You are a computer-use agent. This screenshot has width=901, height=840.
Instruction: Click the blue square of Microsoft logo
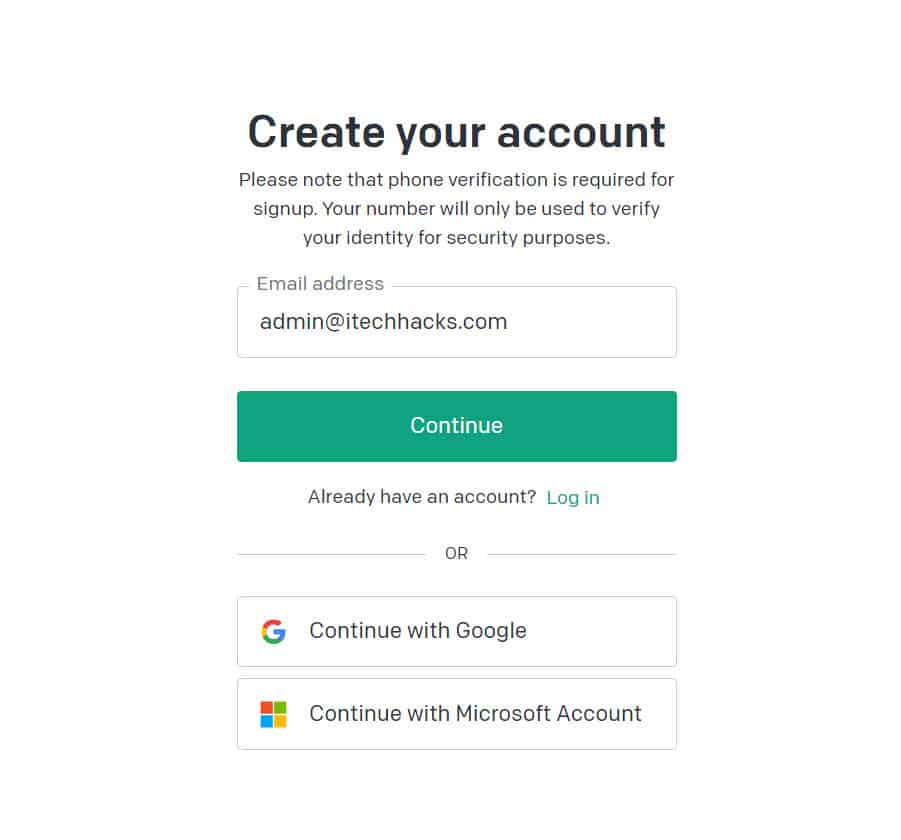[x=267, y=721]
